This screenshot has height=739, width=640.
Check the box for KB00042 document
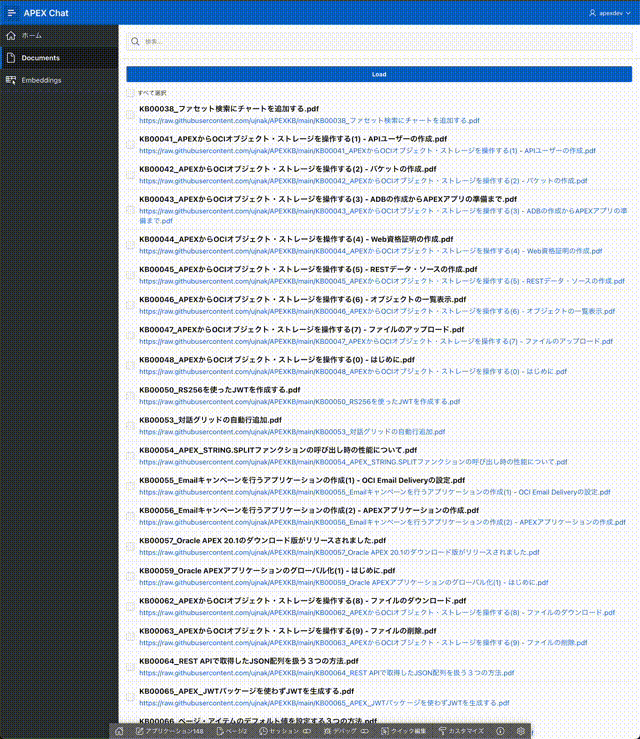point(131,175)
